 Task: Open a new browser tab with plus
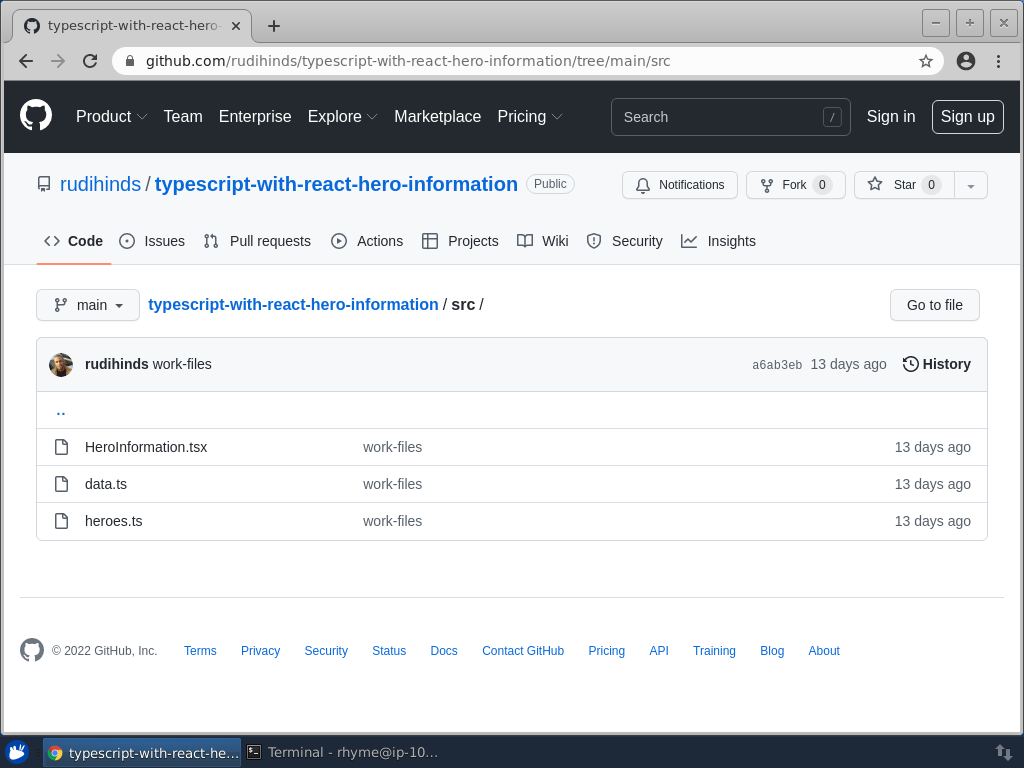274,25
